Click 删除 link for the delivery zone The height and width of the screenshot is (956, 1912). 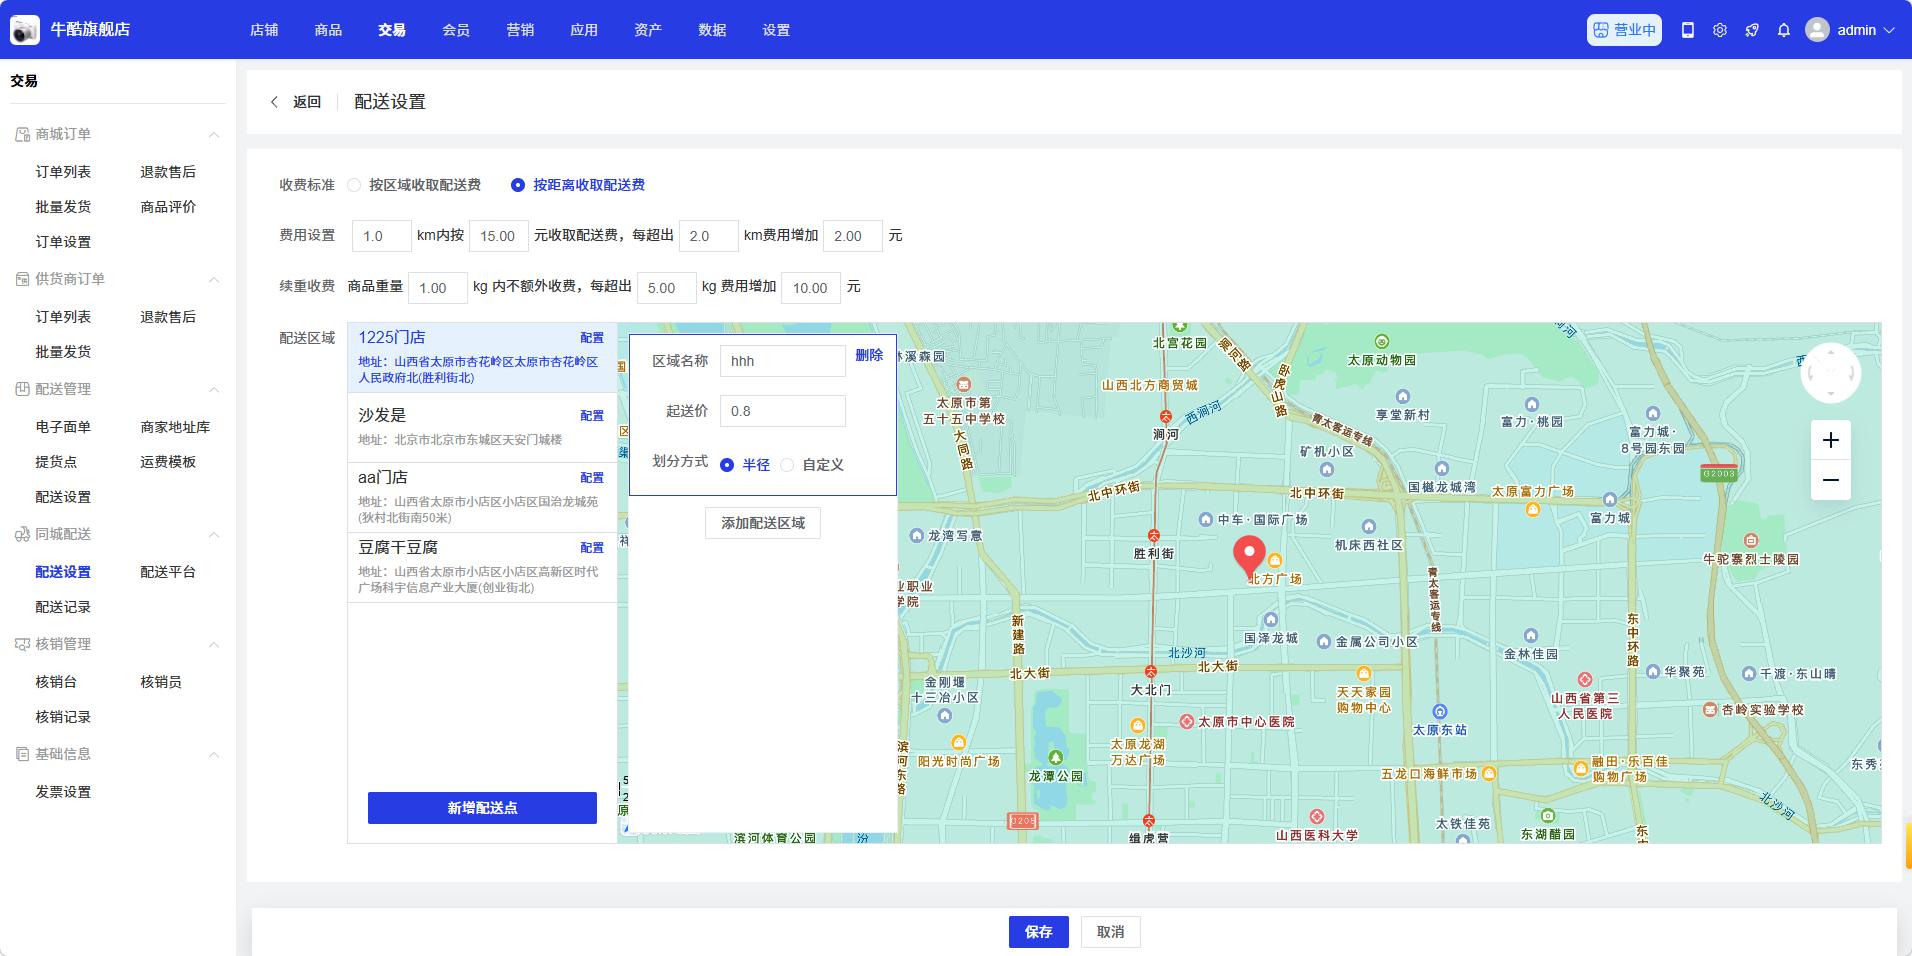pyautogui.click(x=869, y=355)
